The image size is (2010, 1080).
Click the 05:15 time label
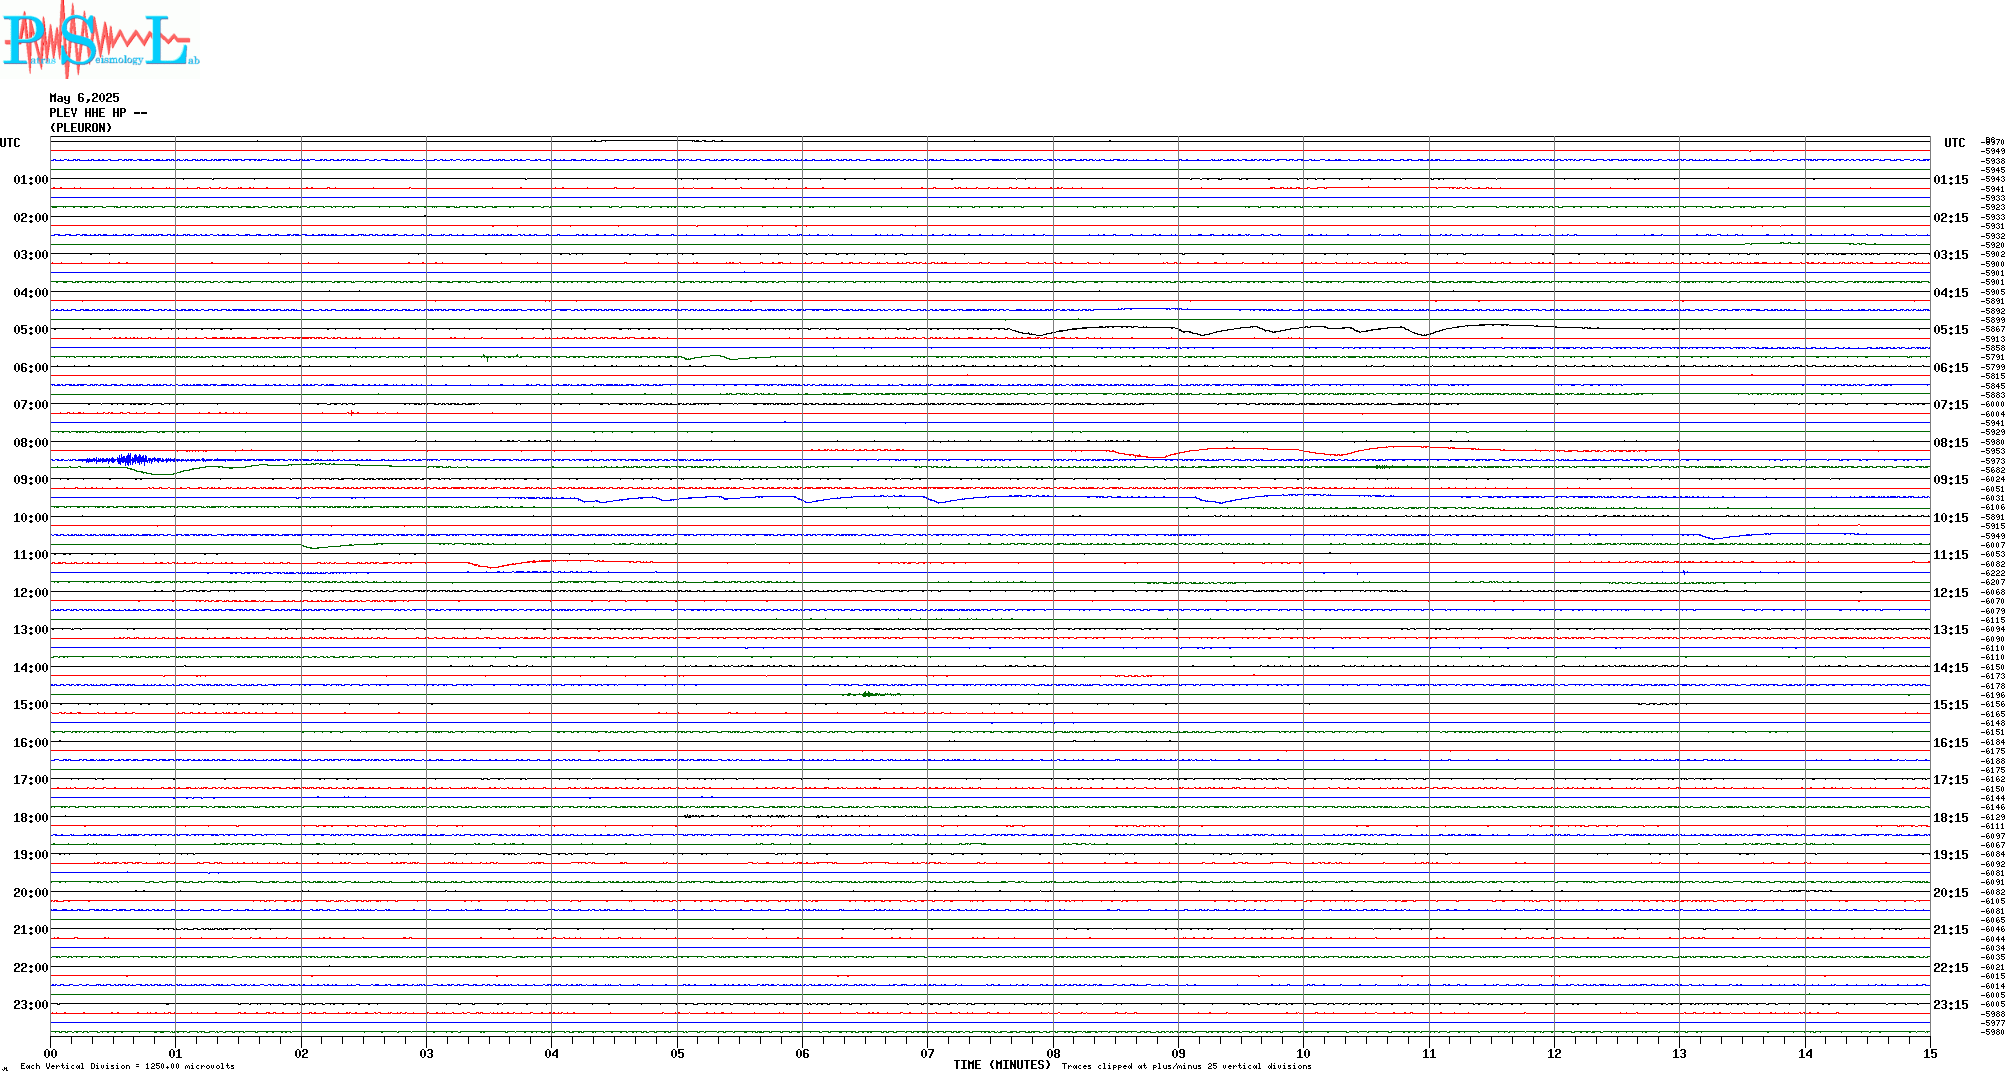(x=1951, y=330)
